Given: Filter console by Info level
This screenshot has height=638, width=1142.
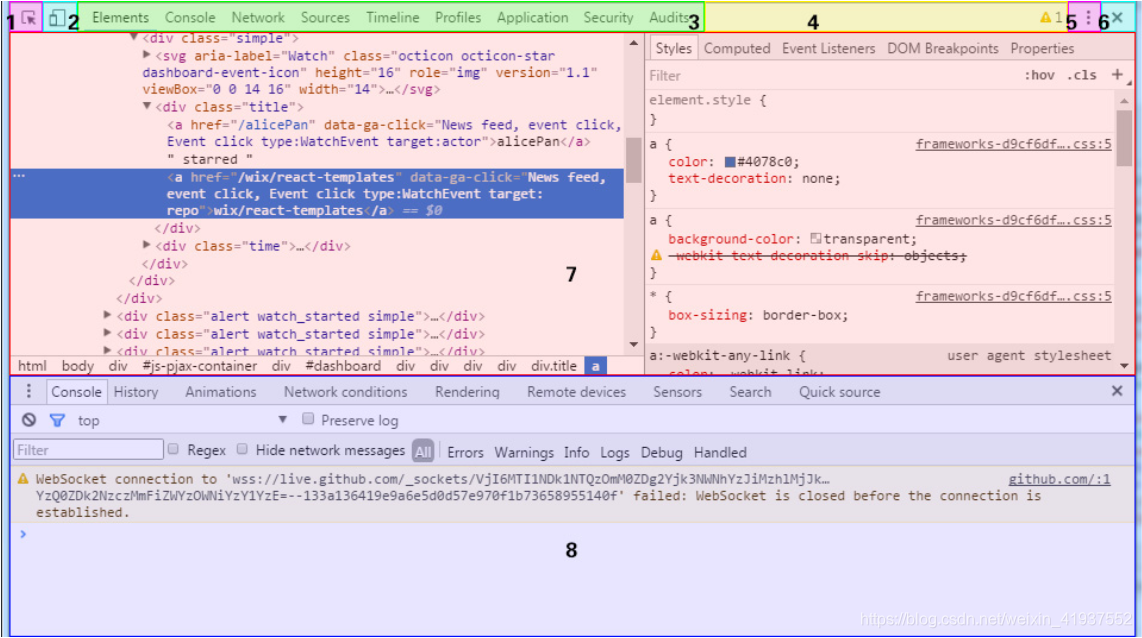Looking at the screenshot, I should tap(576, 452).
